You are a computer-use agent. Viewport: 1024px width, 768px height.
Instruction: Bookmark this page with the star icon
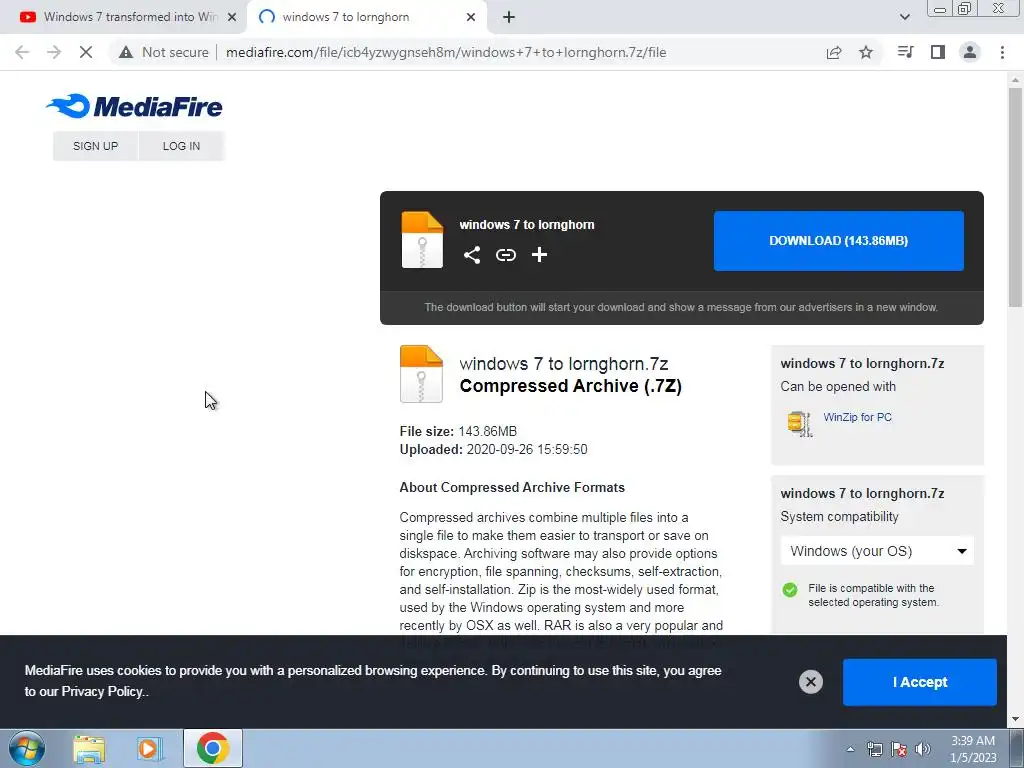click(866, 52)
